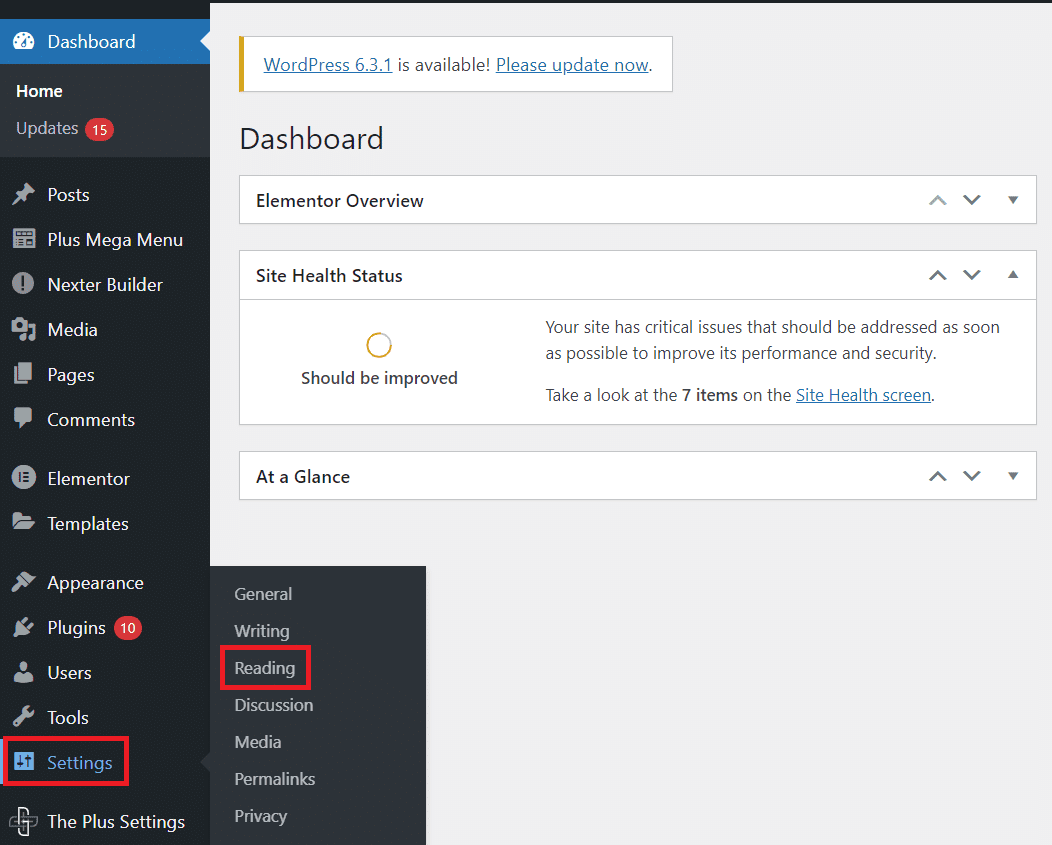Click the Media icon in the sidebar
This screenshot has height=845, width=1052.
[x=24, y=329]
